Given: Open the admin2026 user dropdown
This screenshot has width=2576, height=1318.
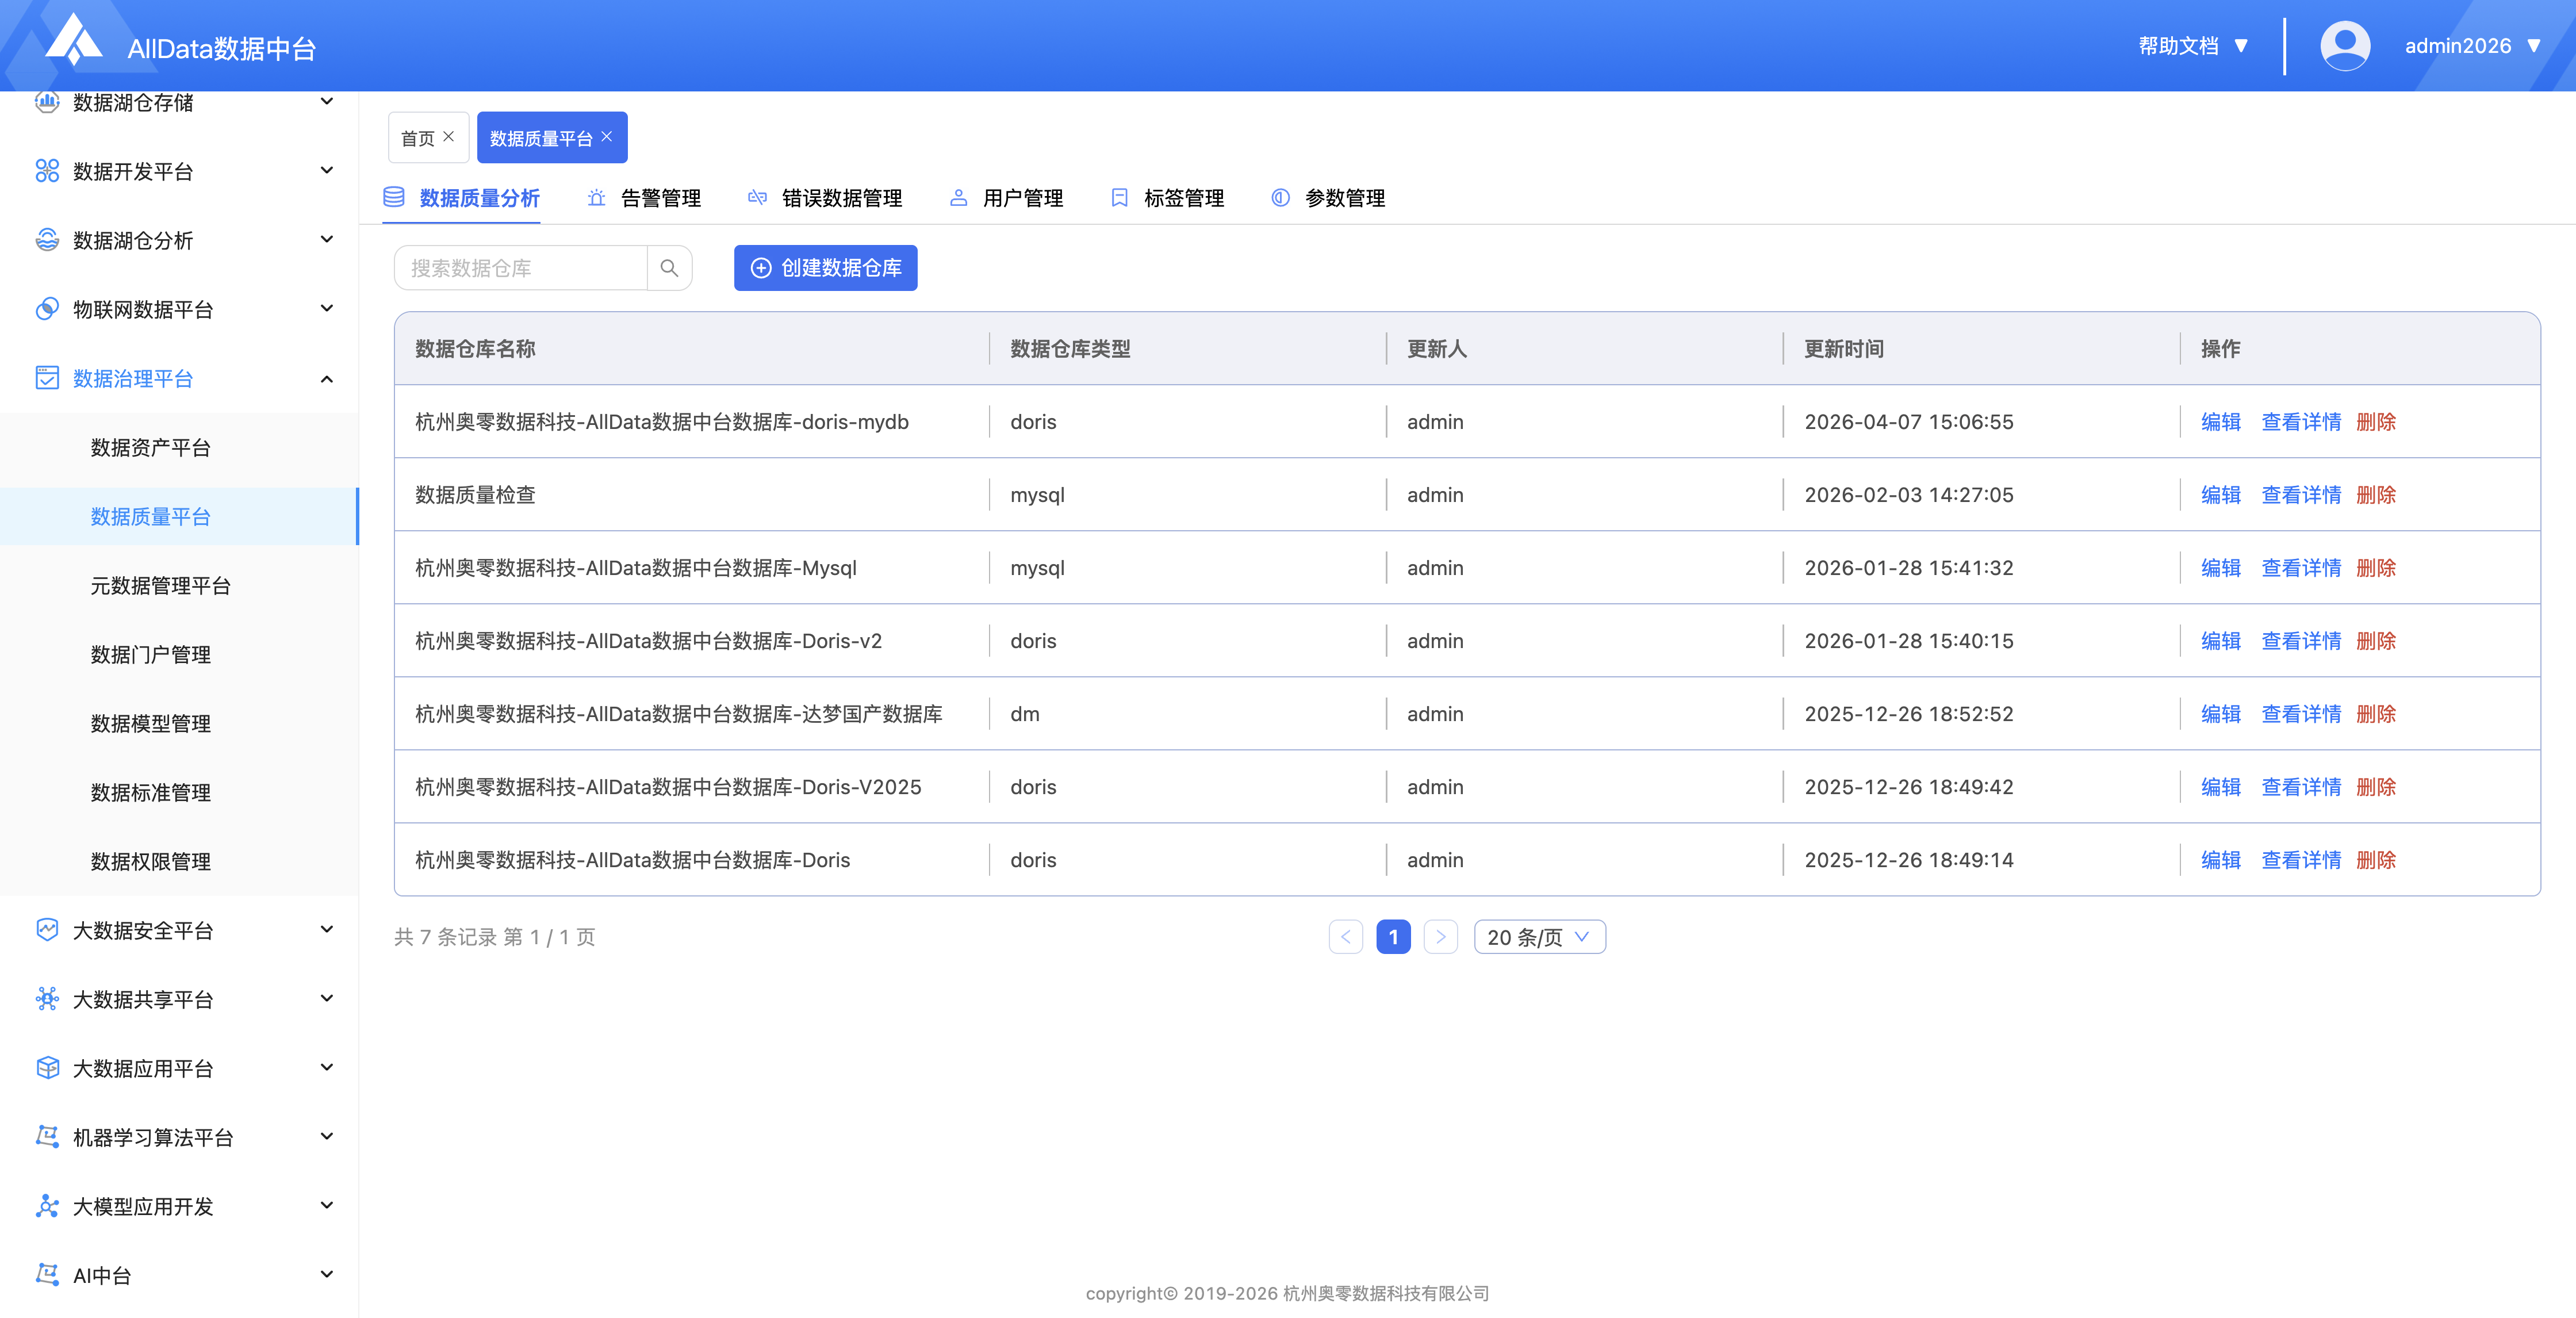Looking at the screenshot, I should [x=2472, y=46].
